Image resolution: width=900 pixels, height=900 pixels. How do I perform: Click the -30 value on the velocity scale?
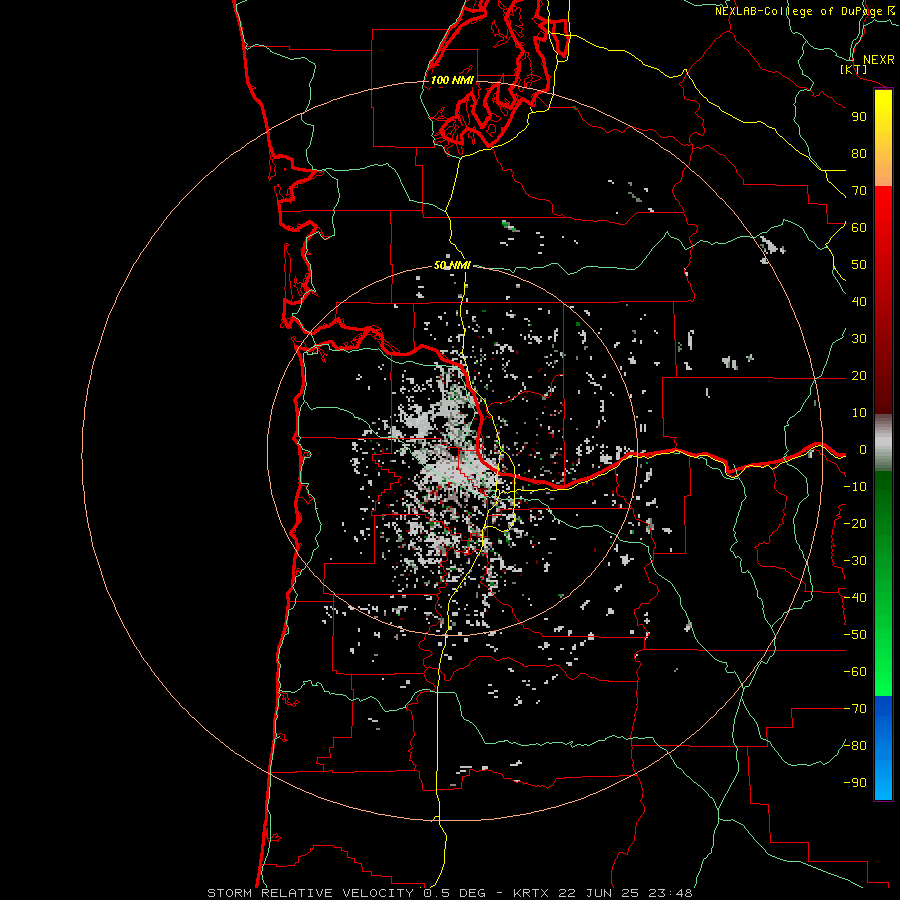tap(855, 561)
